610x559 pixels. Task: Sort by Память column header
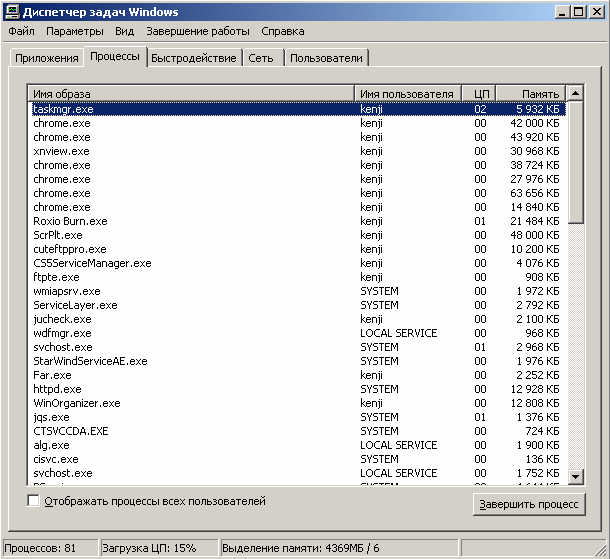point(531,94)
